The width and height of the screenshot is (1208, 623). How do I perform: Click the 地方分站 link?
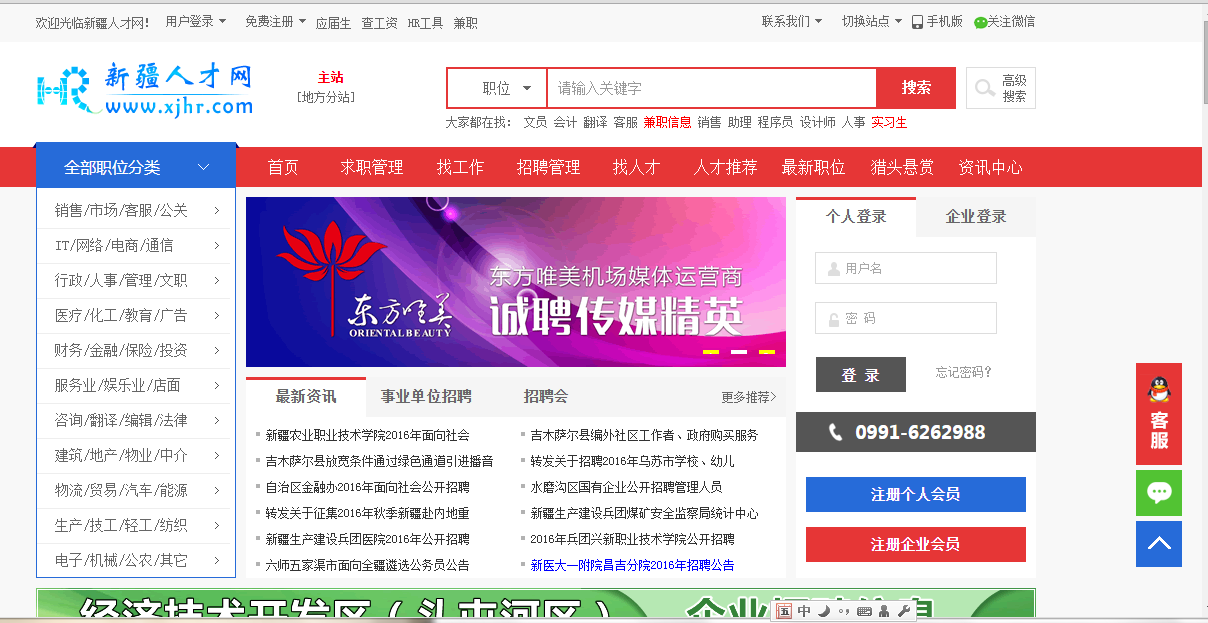coord(326,97)
